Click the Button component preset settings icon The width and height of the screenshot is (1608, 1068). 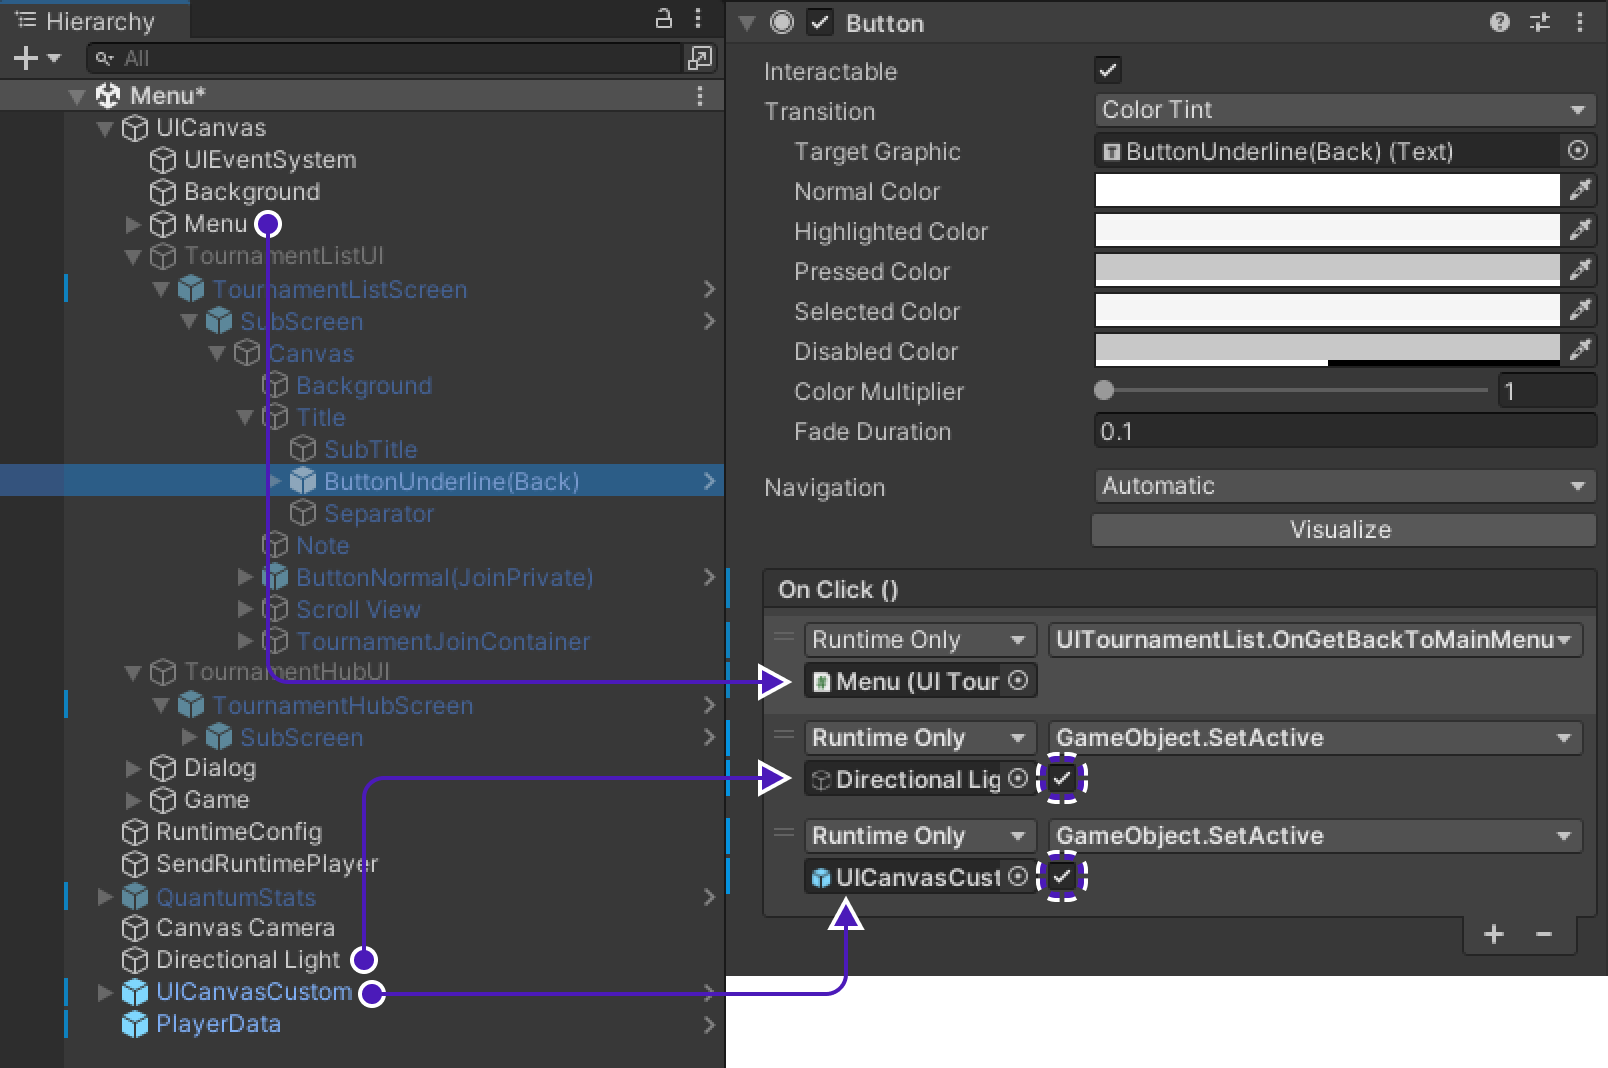[x=1540, y=22]
